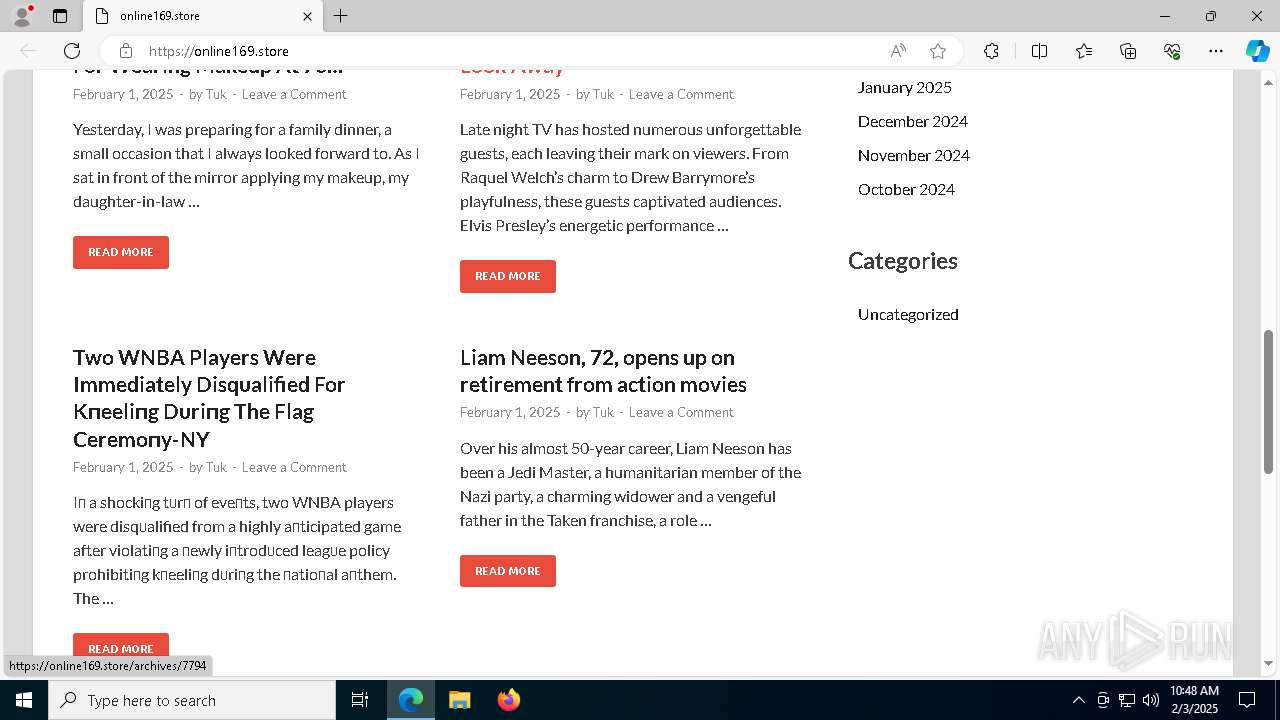Viewport: 1280px width, 720px height.
Task: Add this page to favorites star
Action: point(937,51)
